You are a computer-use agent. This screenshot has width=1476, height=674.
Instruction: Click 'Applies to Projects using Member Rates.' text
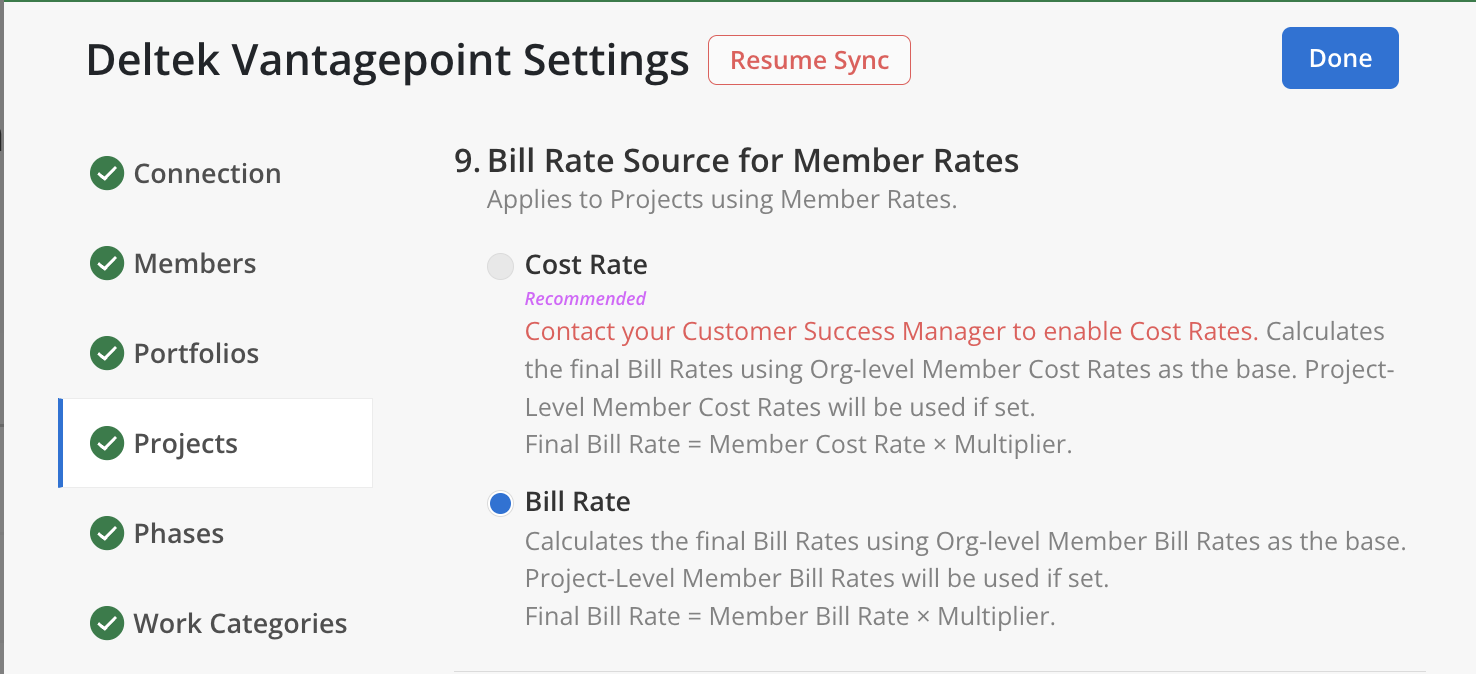[722, 199]
